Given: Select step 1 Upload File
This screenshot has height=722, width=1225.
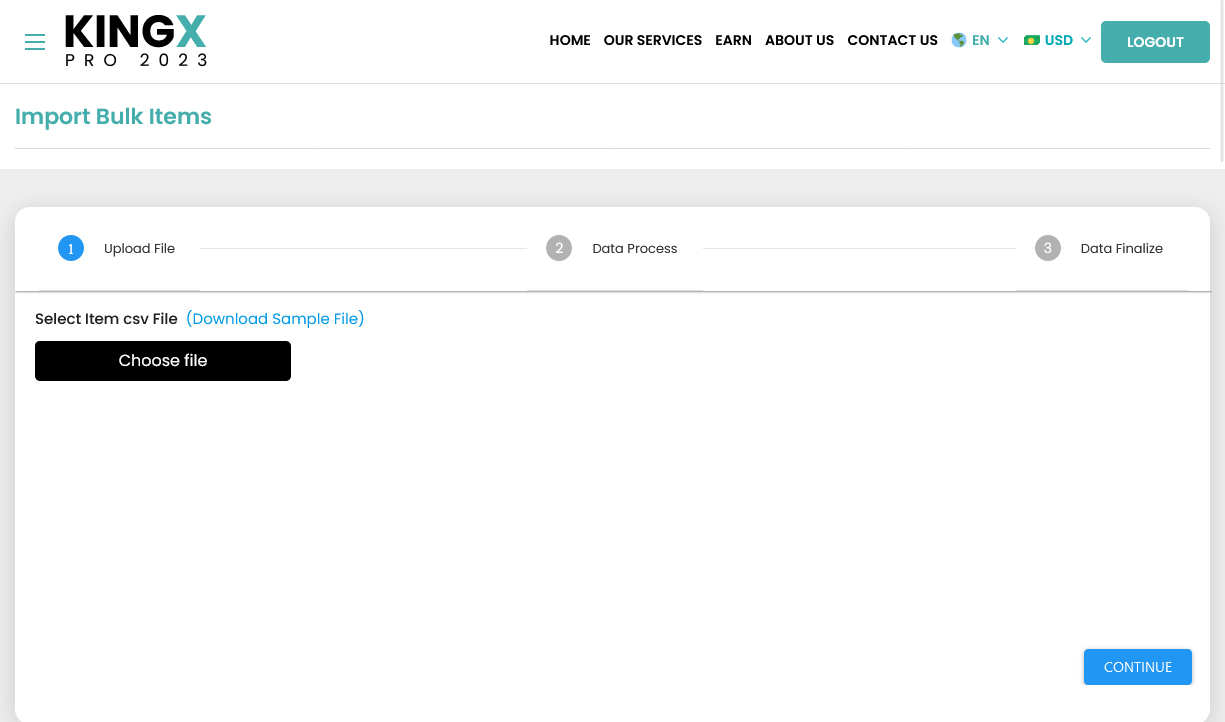Looking at the screenshot, I should pyautogui.click(x=118, y=248).
